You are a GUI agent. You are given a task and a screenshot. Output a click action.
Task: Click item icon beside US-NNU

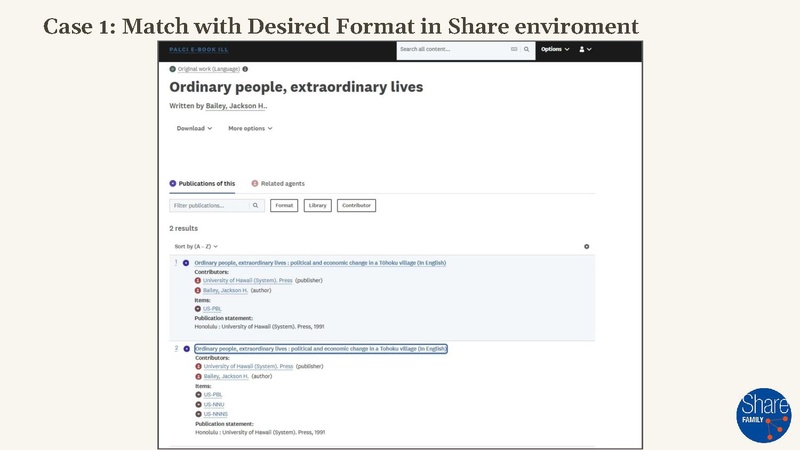pyautogui.click(x=198, y=405)
